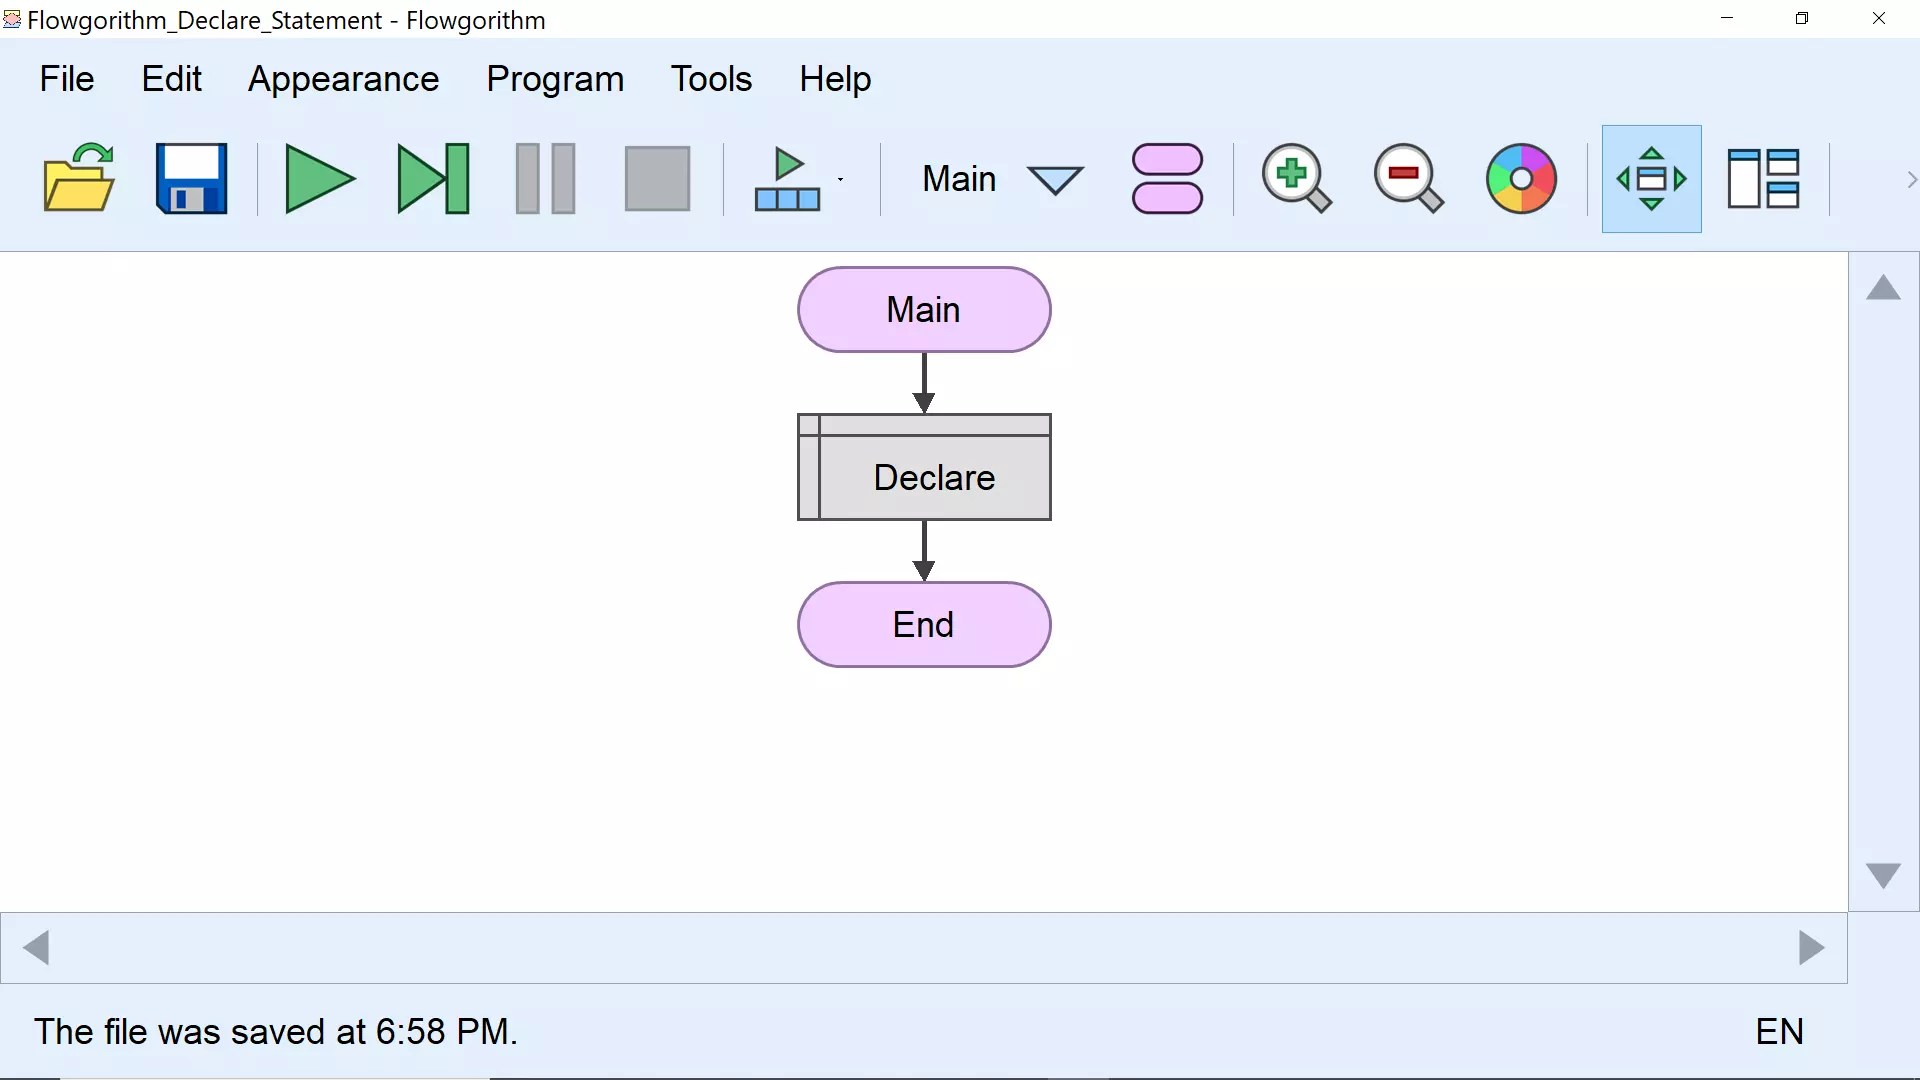The height and width of the screenshot is (1080, 1920).
Task: Step through program using Step icon
Action: [433, 178]
